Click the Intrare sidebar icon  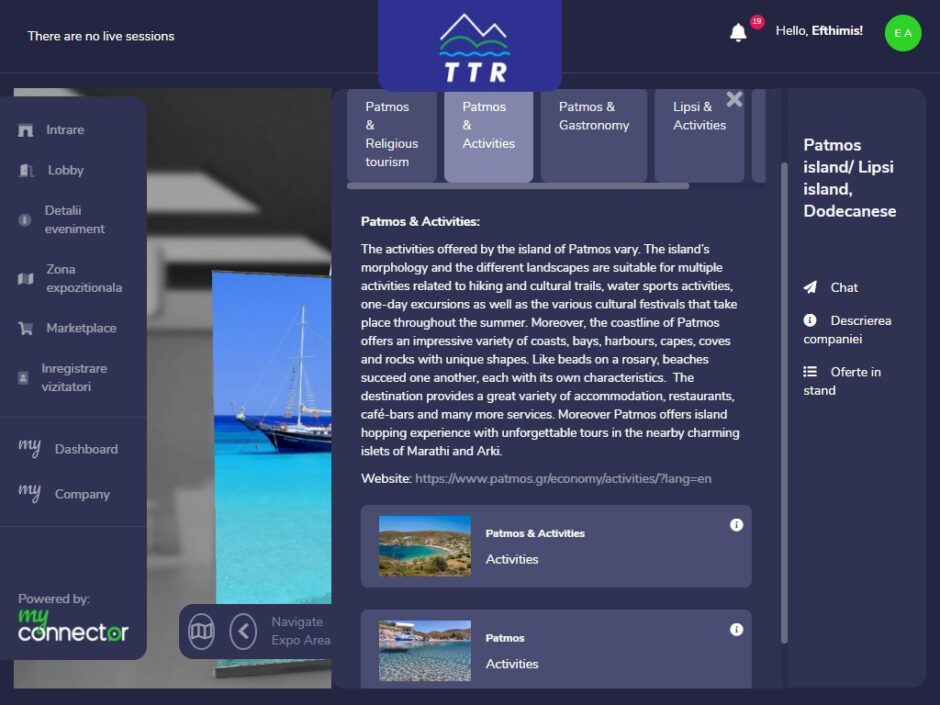coord(25,130)
